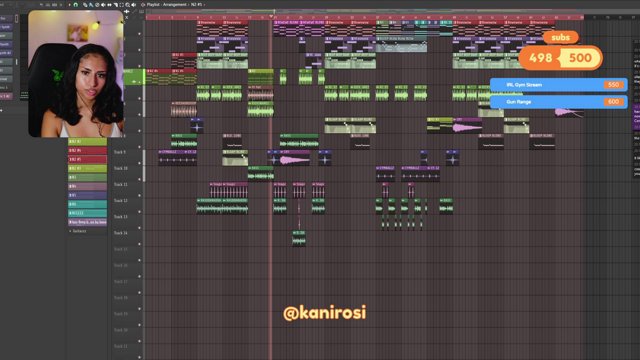The height and width of the screenshot is (360, 640).
Task: Select the Track 13 header label
Action: (x=121, y=217)
